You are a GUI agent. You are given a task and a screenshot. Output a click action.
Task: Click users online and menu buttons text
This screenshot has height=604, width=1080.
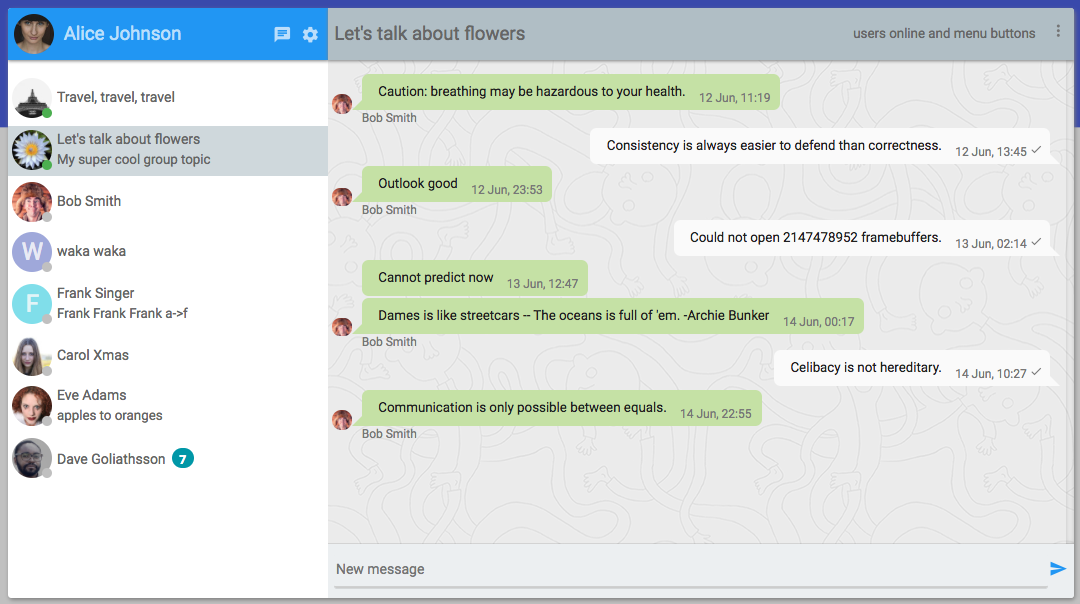(944, 34)
